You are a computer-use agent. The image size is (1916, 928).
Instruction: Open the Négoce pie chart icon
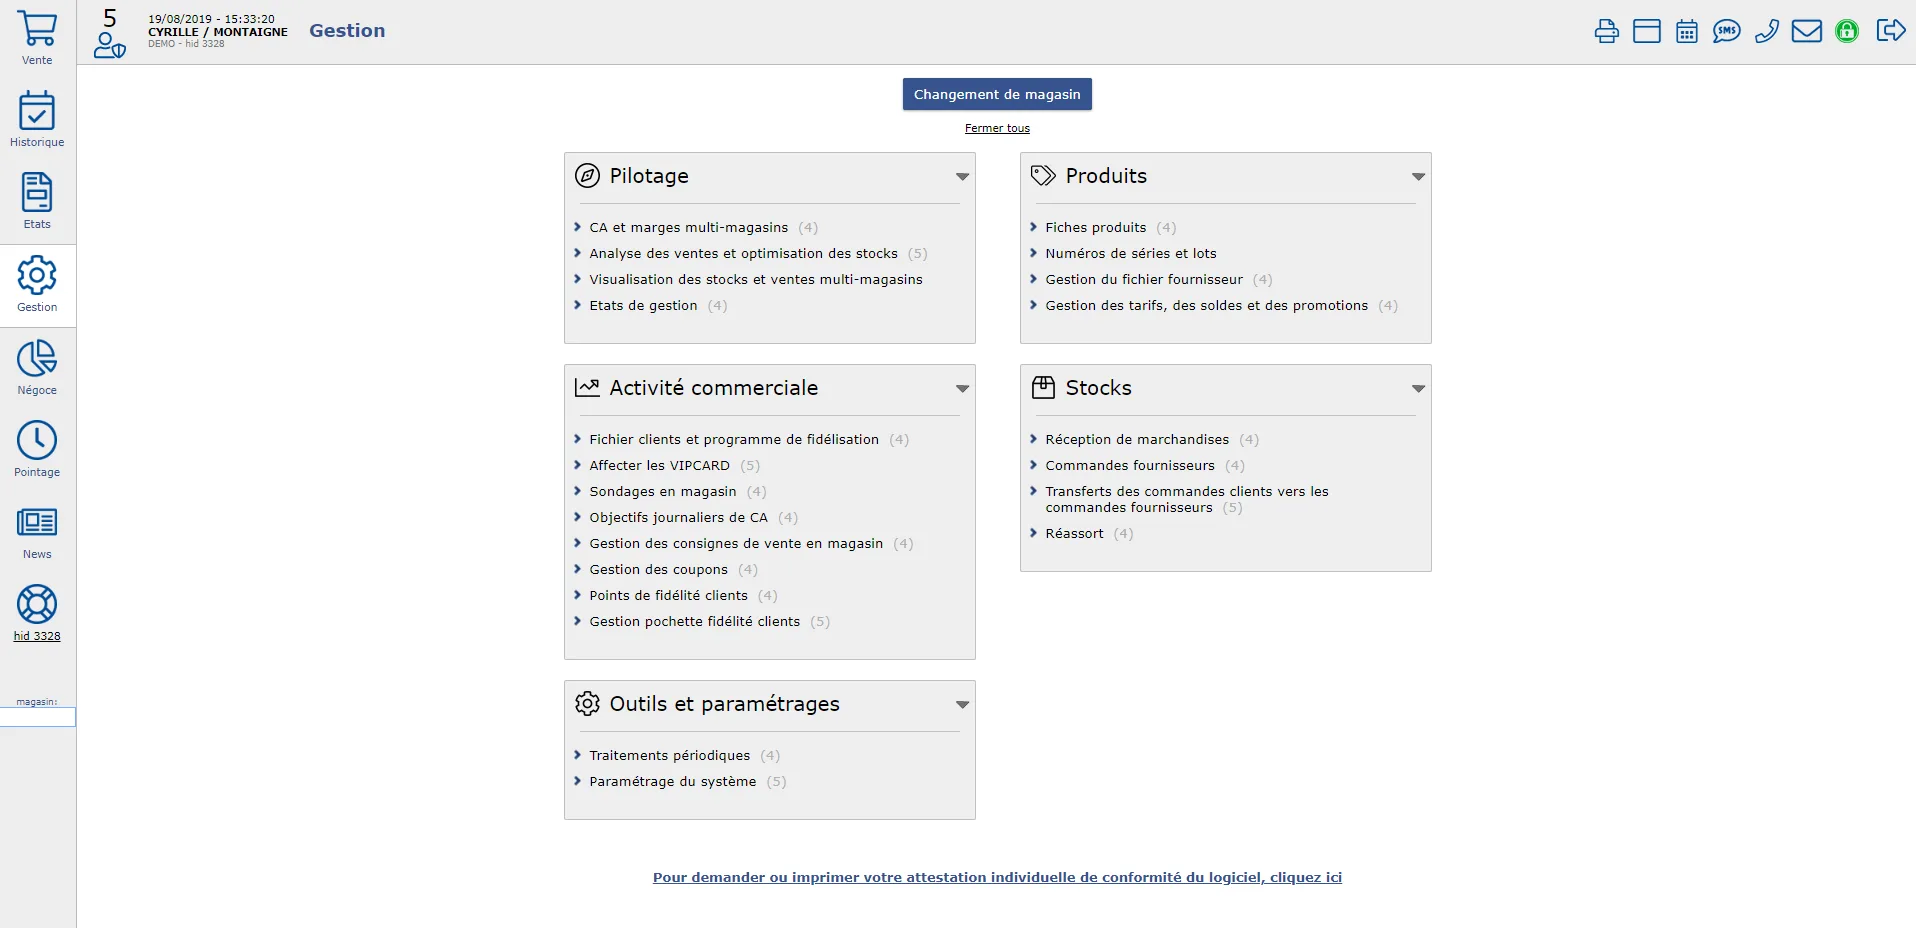pos(37,358)
